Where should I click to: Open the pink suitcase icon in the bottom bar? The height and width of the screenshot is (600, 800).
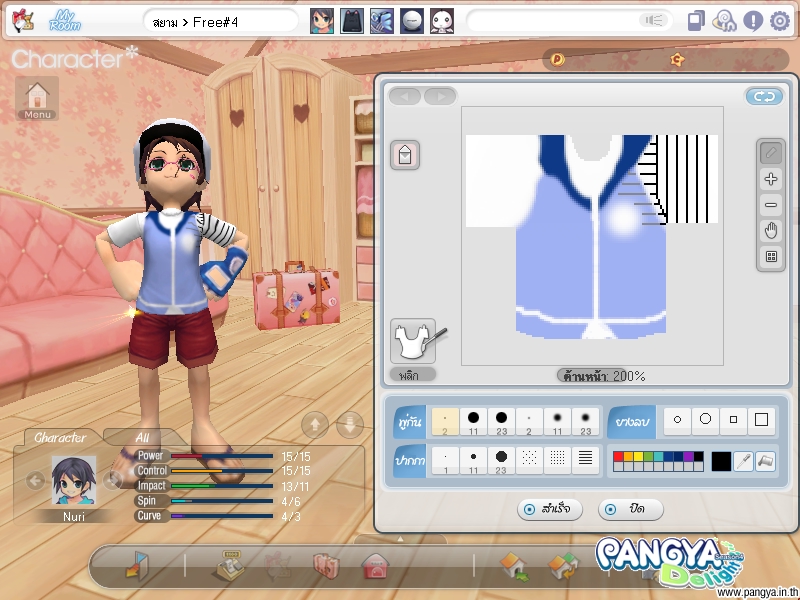[x=326, y=566]
